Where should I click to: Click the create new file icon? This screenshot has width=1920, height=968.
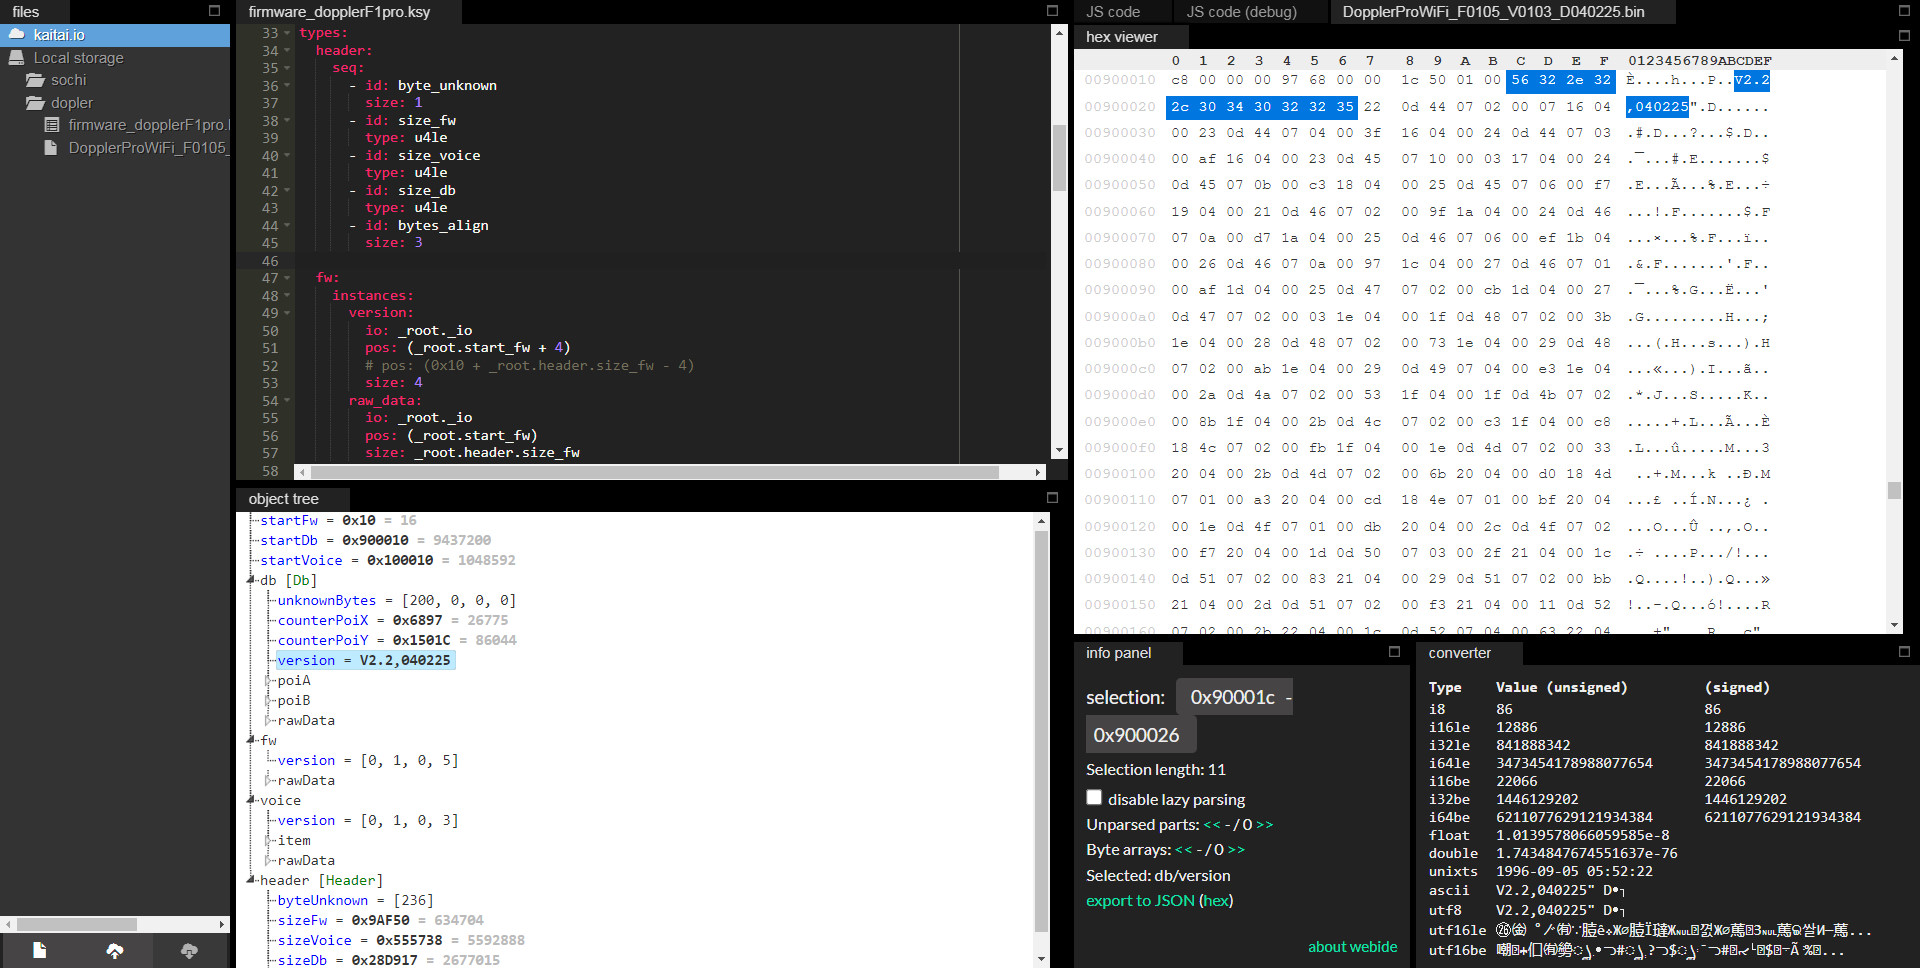39,950
